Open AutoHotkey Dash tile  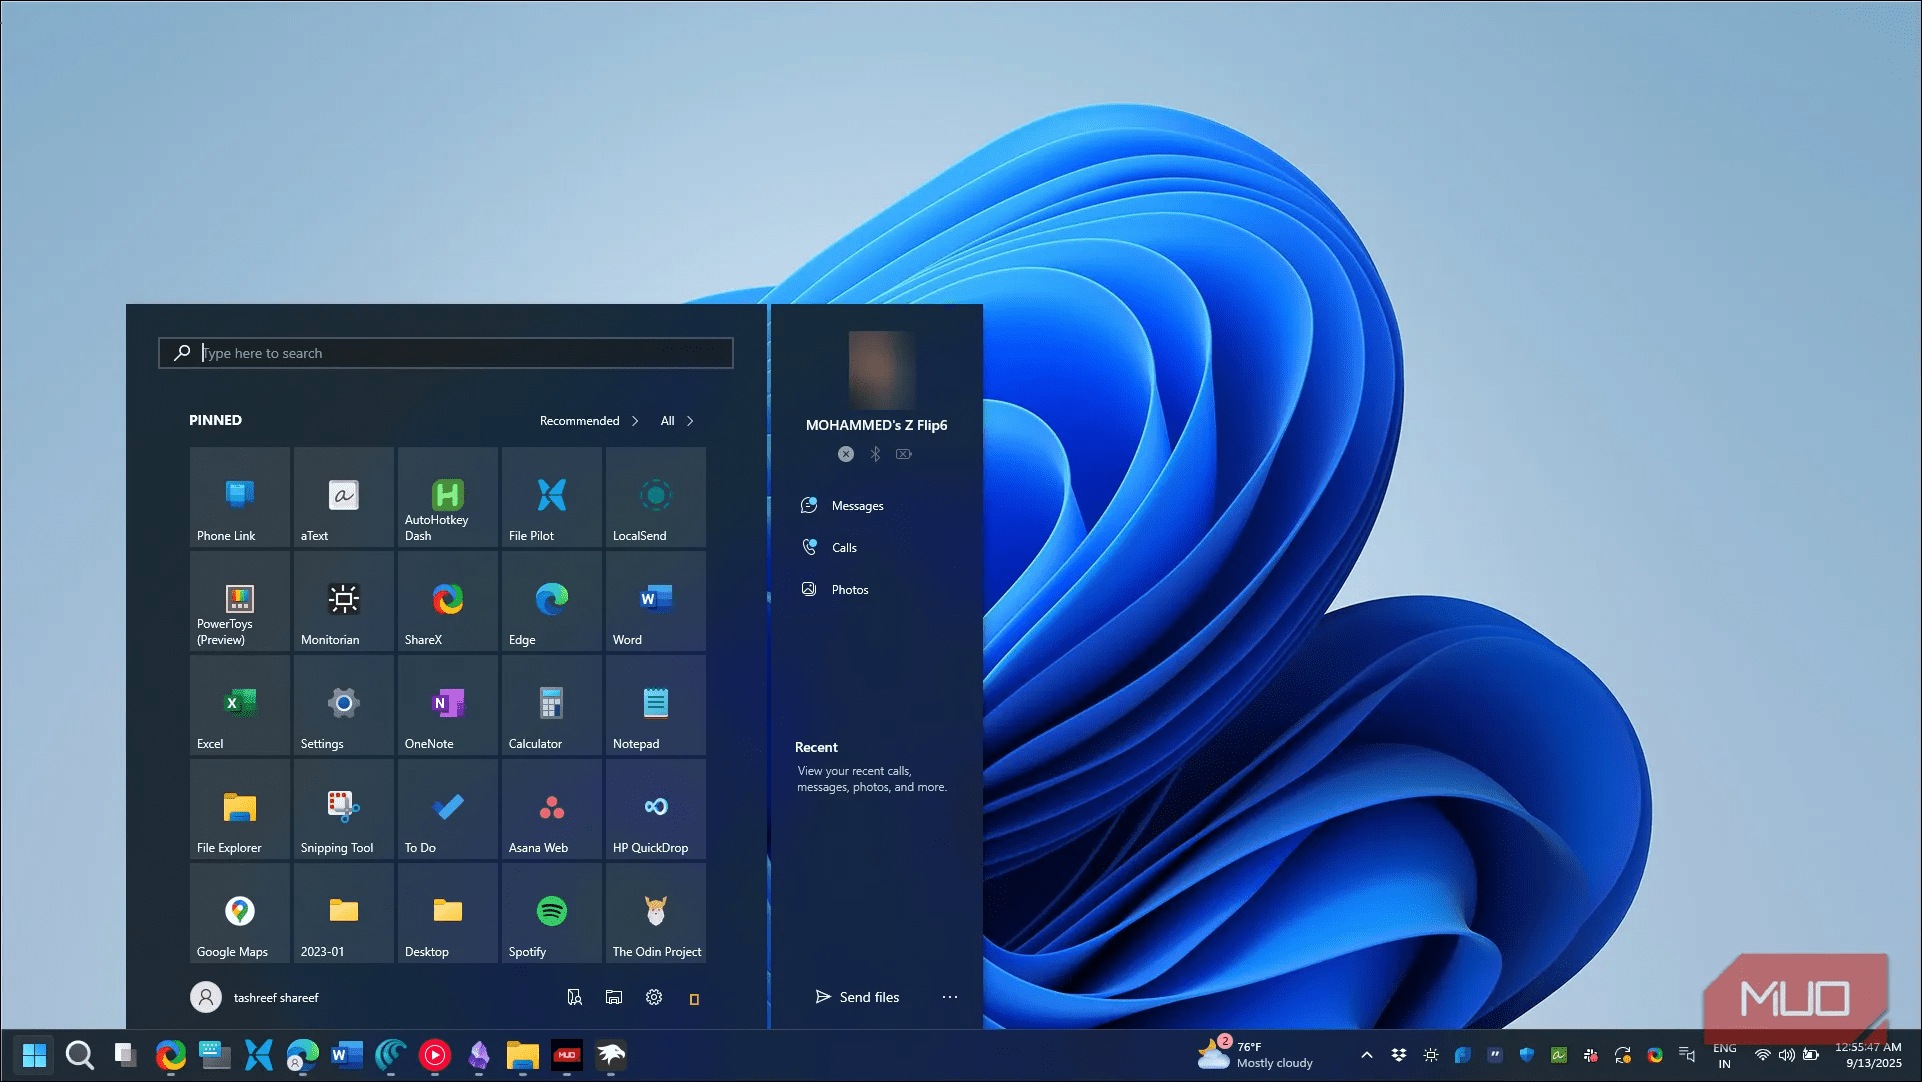point(448,497)
